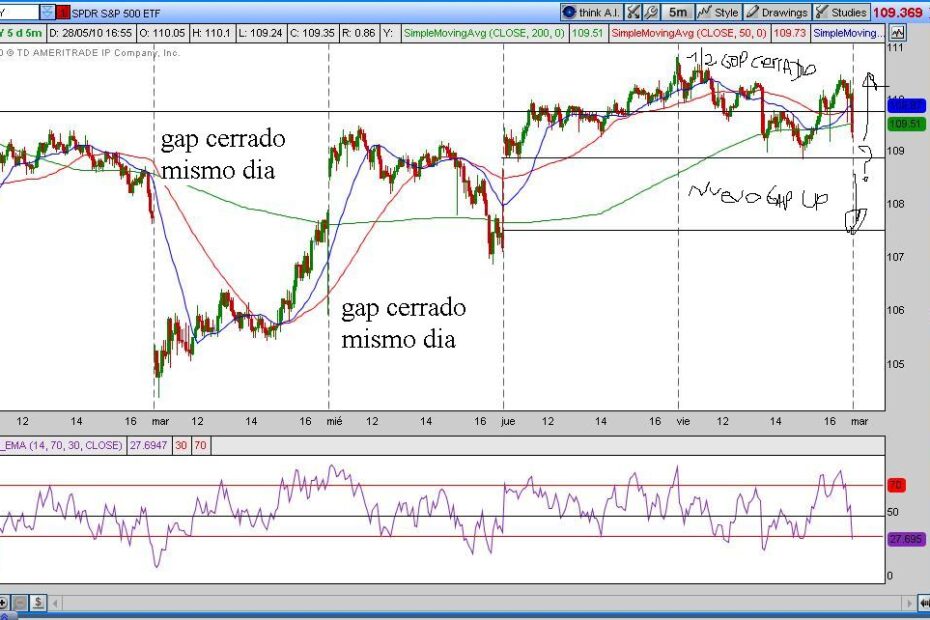Click the SPDR S&P 500 ETF title

pos(116,13)
